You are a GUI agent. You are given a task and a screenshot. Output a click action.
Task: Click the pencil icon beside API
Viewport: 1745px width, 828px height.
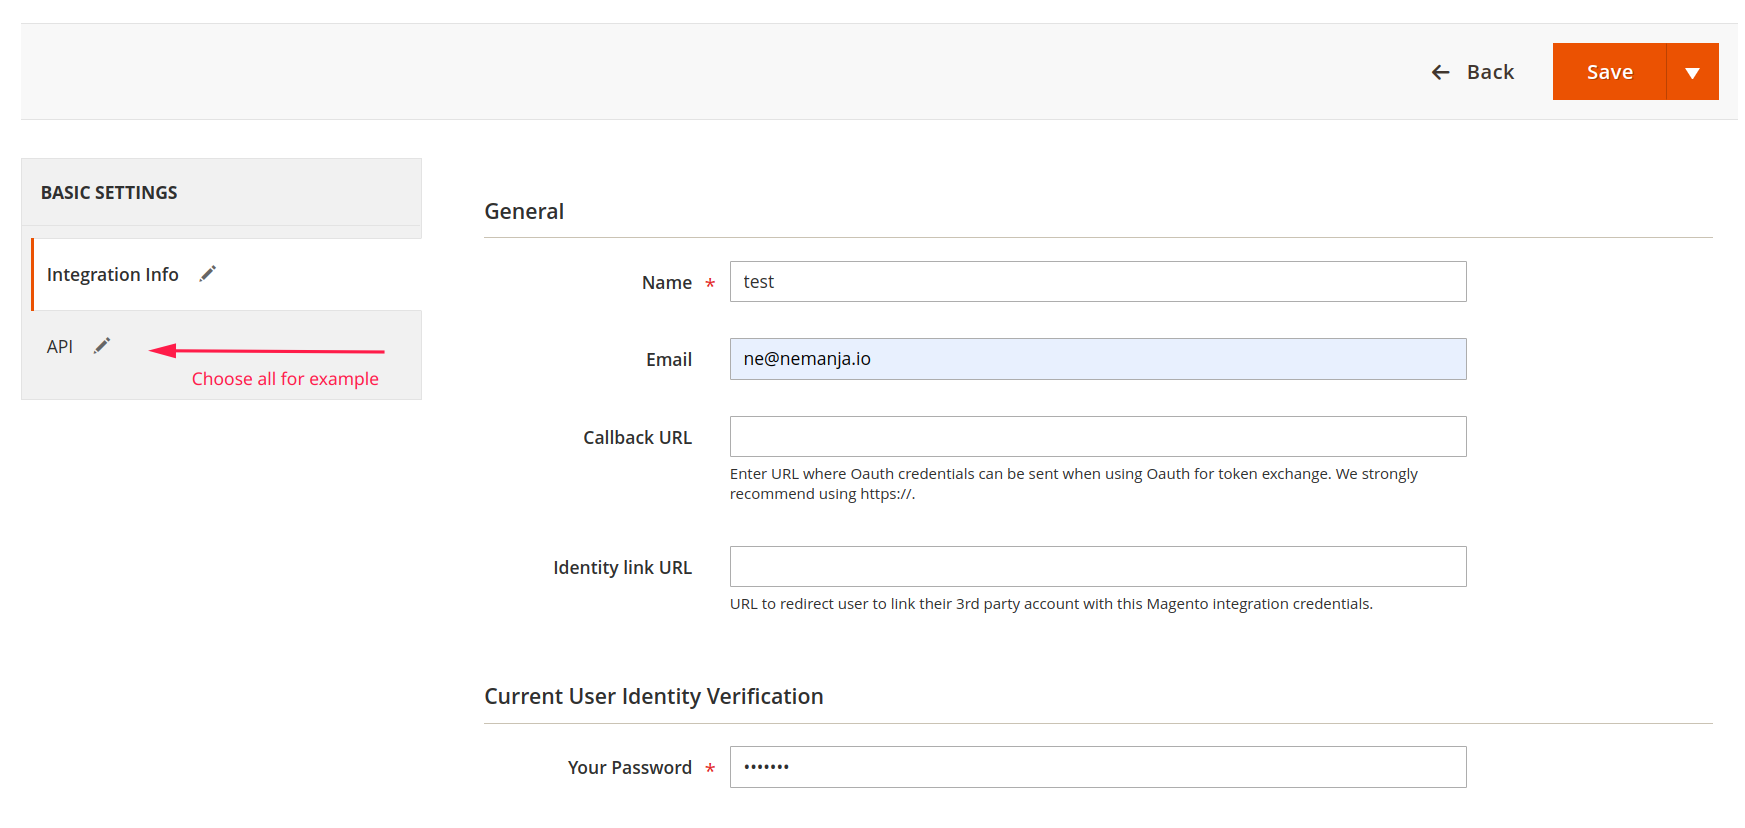coord(102,346)
